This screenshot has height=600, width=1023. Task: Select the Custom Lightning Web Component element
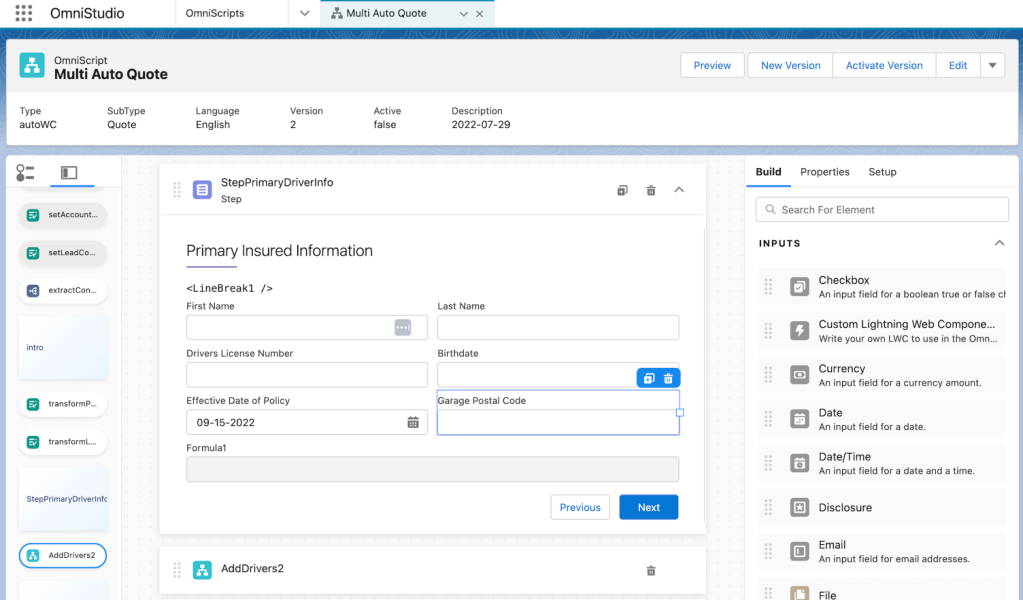(x=882, y=331)
